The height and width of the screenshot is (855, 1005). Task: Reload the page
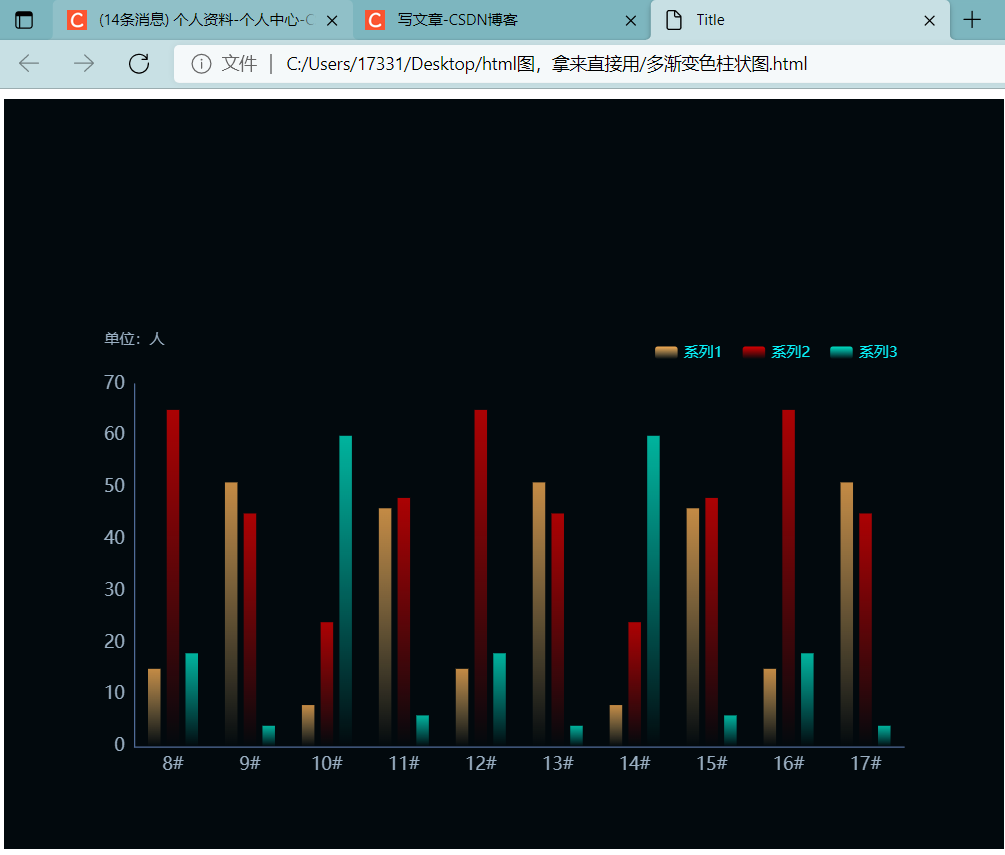point(139,63)
